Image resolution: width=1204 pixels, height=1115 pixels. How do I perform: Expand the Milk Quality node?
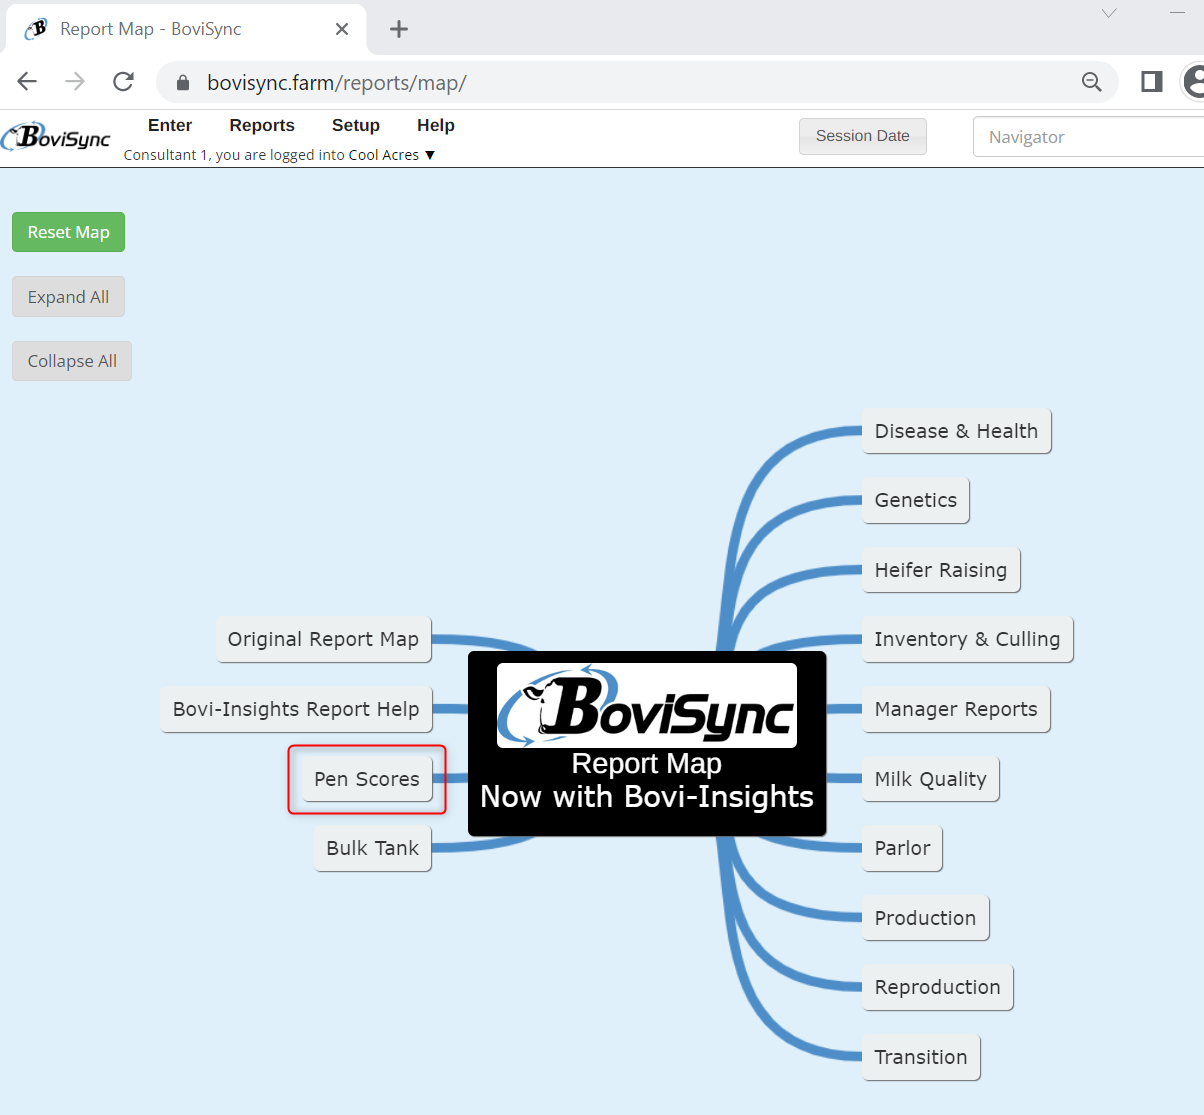point(931,779)
